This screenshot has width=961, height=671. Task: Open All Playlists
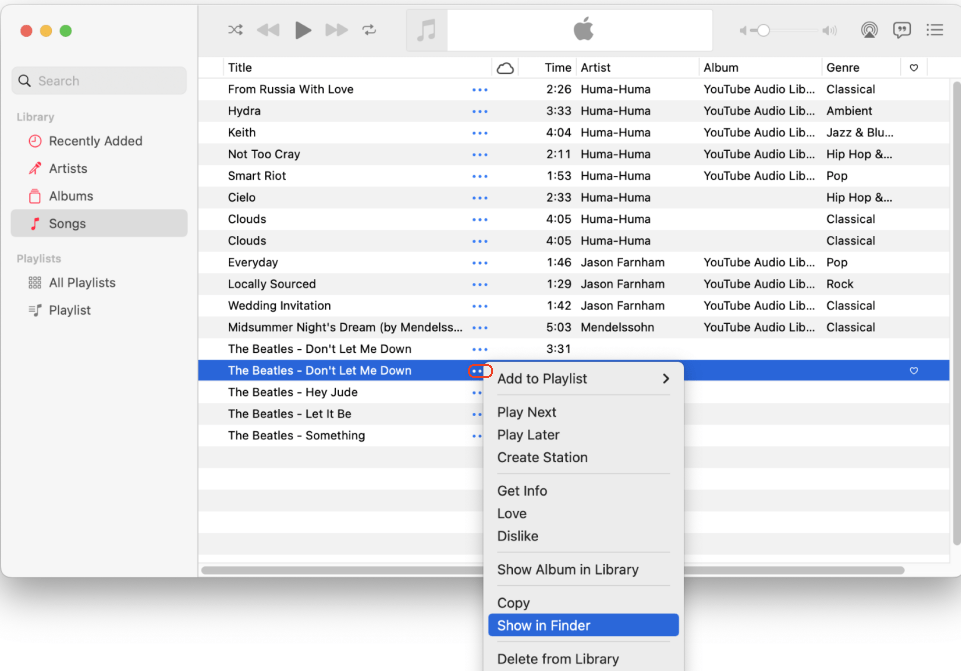pyautogui.click(x=82, y=283)
